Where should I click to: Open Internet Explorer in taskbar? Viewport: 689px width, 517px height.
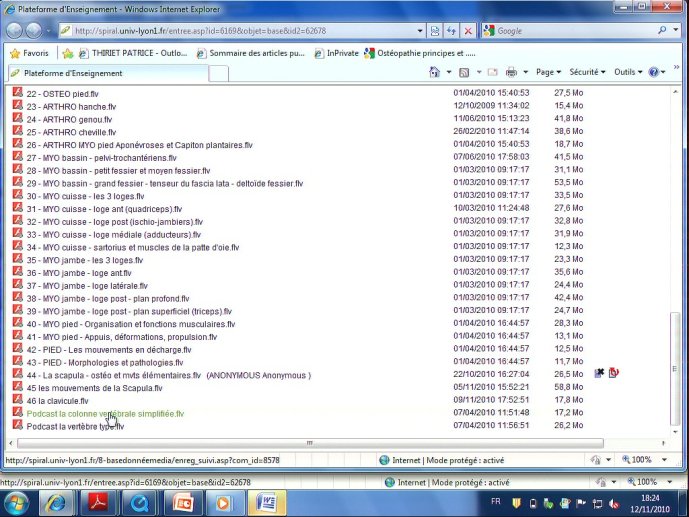coord(56,503)
